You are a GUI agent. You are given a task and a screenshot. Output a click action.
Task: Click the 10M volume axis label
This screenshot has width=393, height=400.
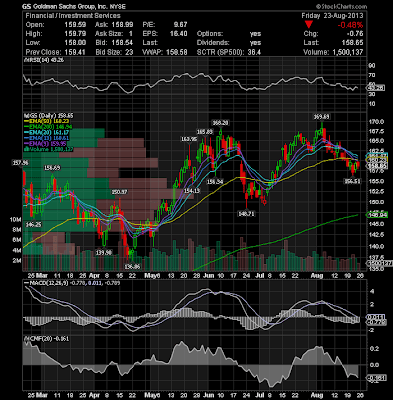pos(16,220)
